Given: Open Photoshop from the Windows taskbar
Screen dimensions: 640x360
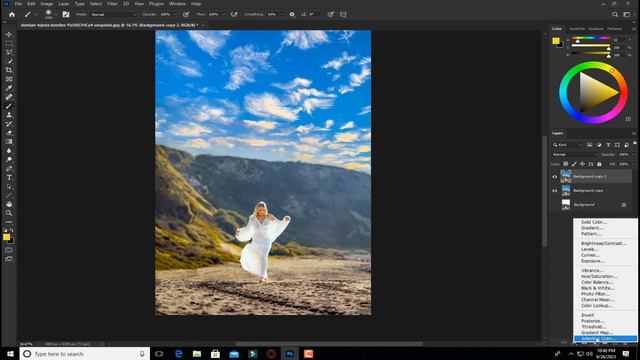Looking at the screenshot, I should pyautogui.click(x=290, y=354).
